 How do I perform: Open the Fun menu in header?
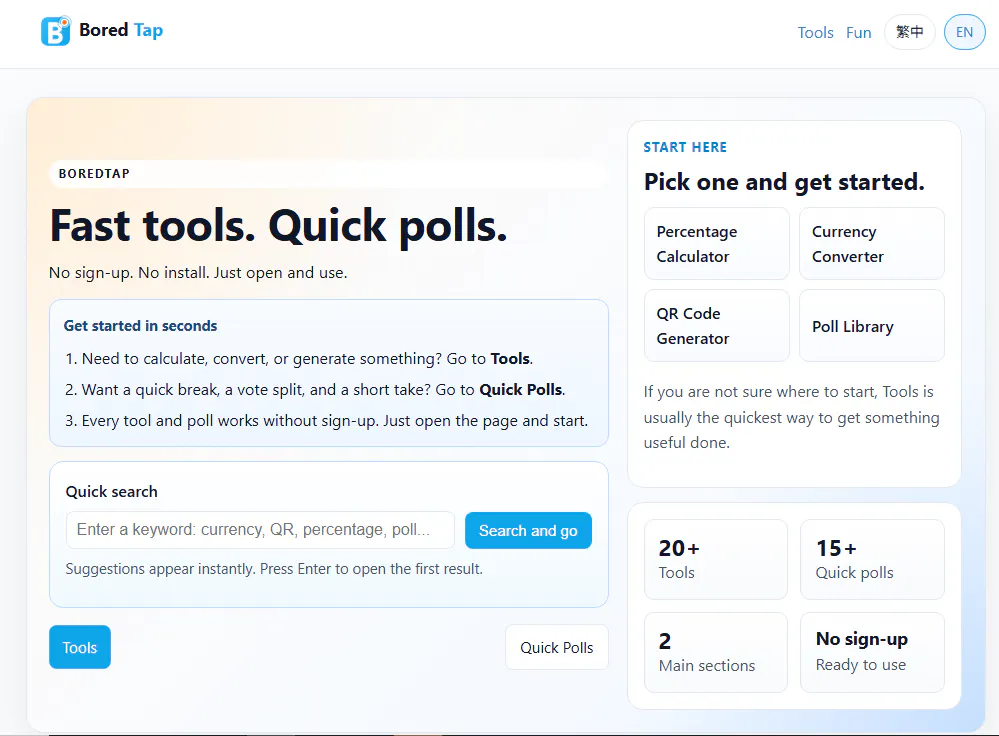tap(858, 32)
